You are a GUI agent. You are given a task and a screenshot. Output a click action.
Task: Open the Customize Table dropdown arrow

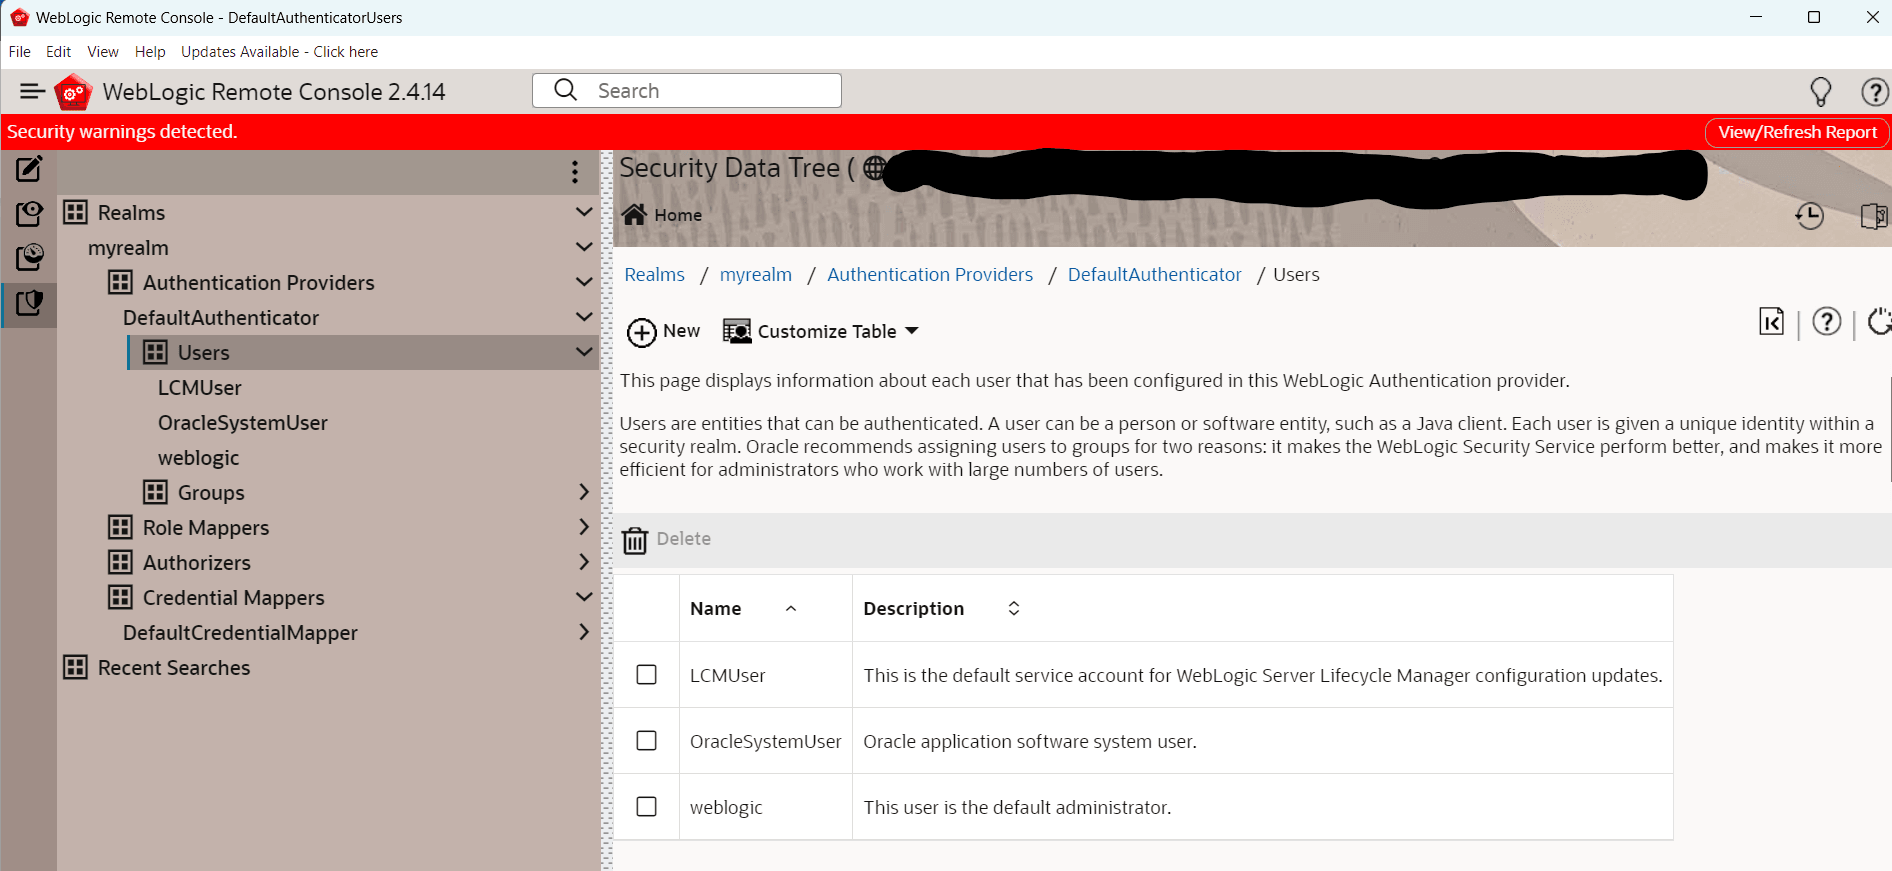click(x=912, y=331)
